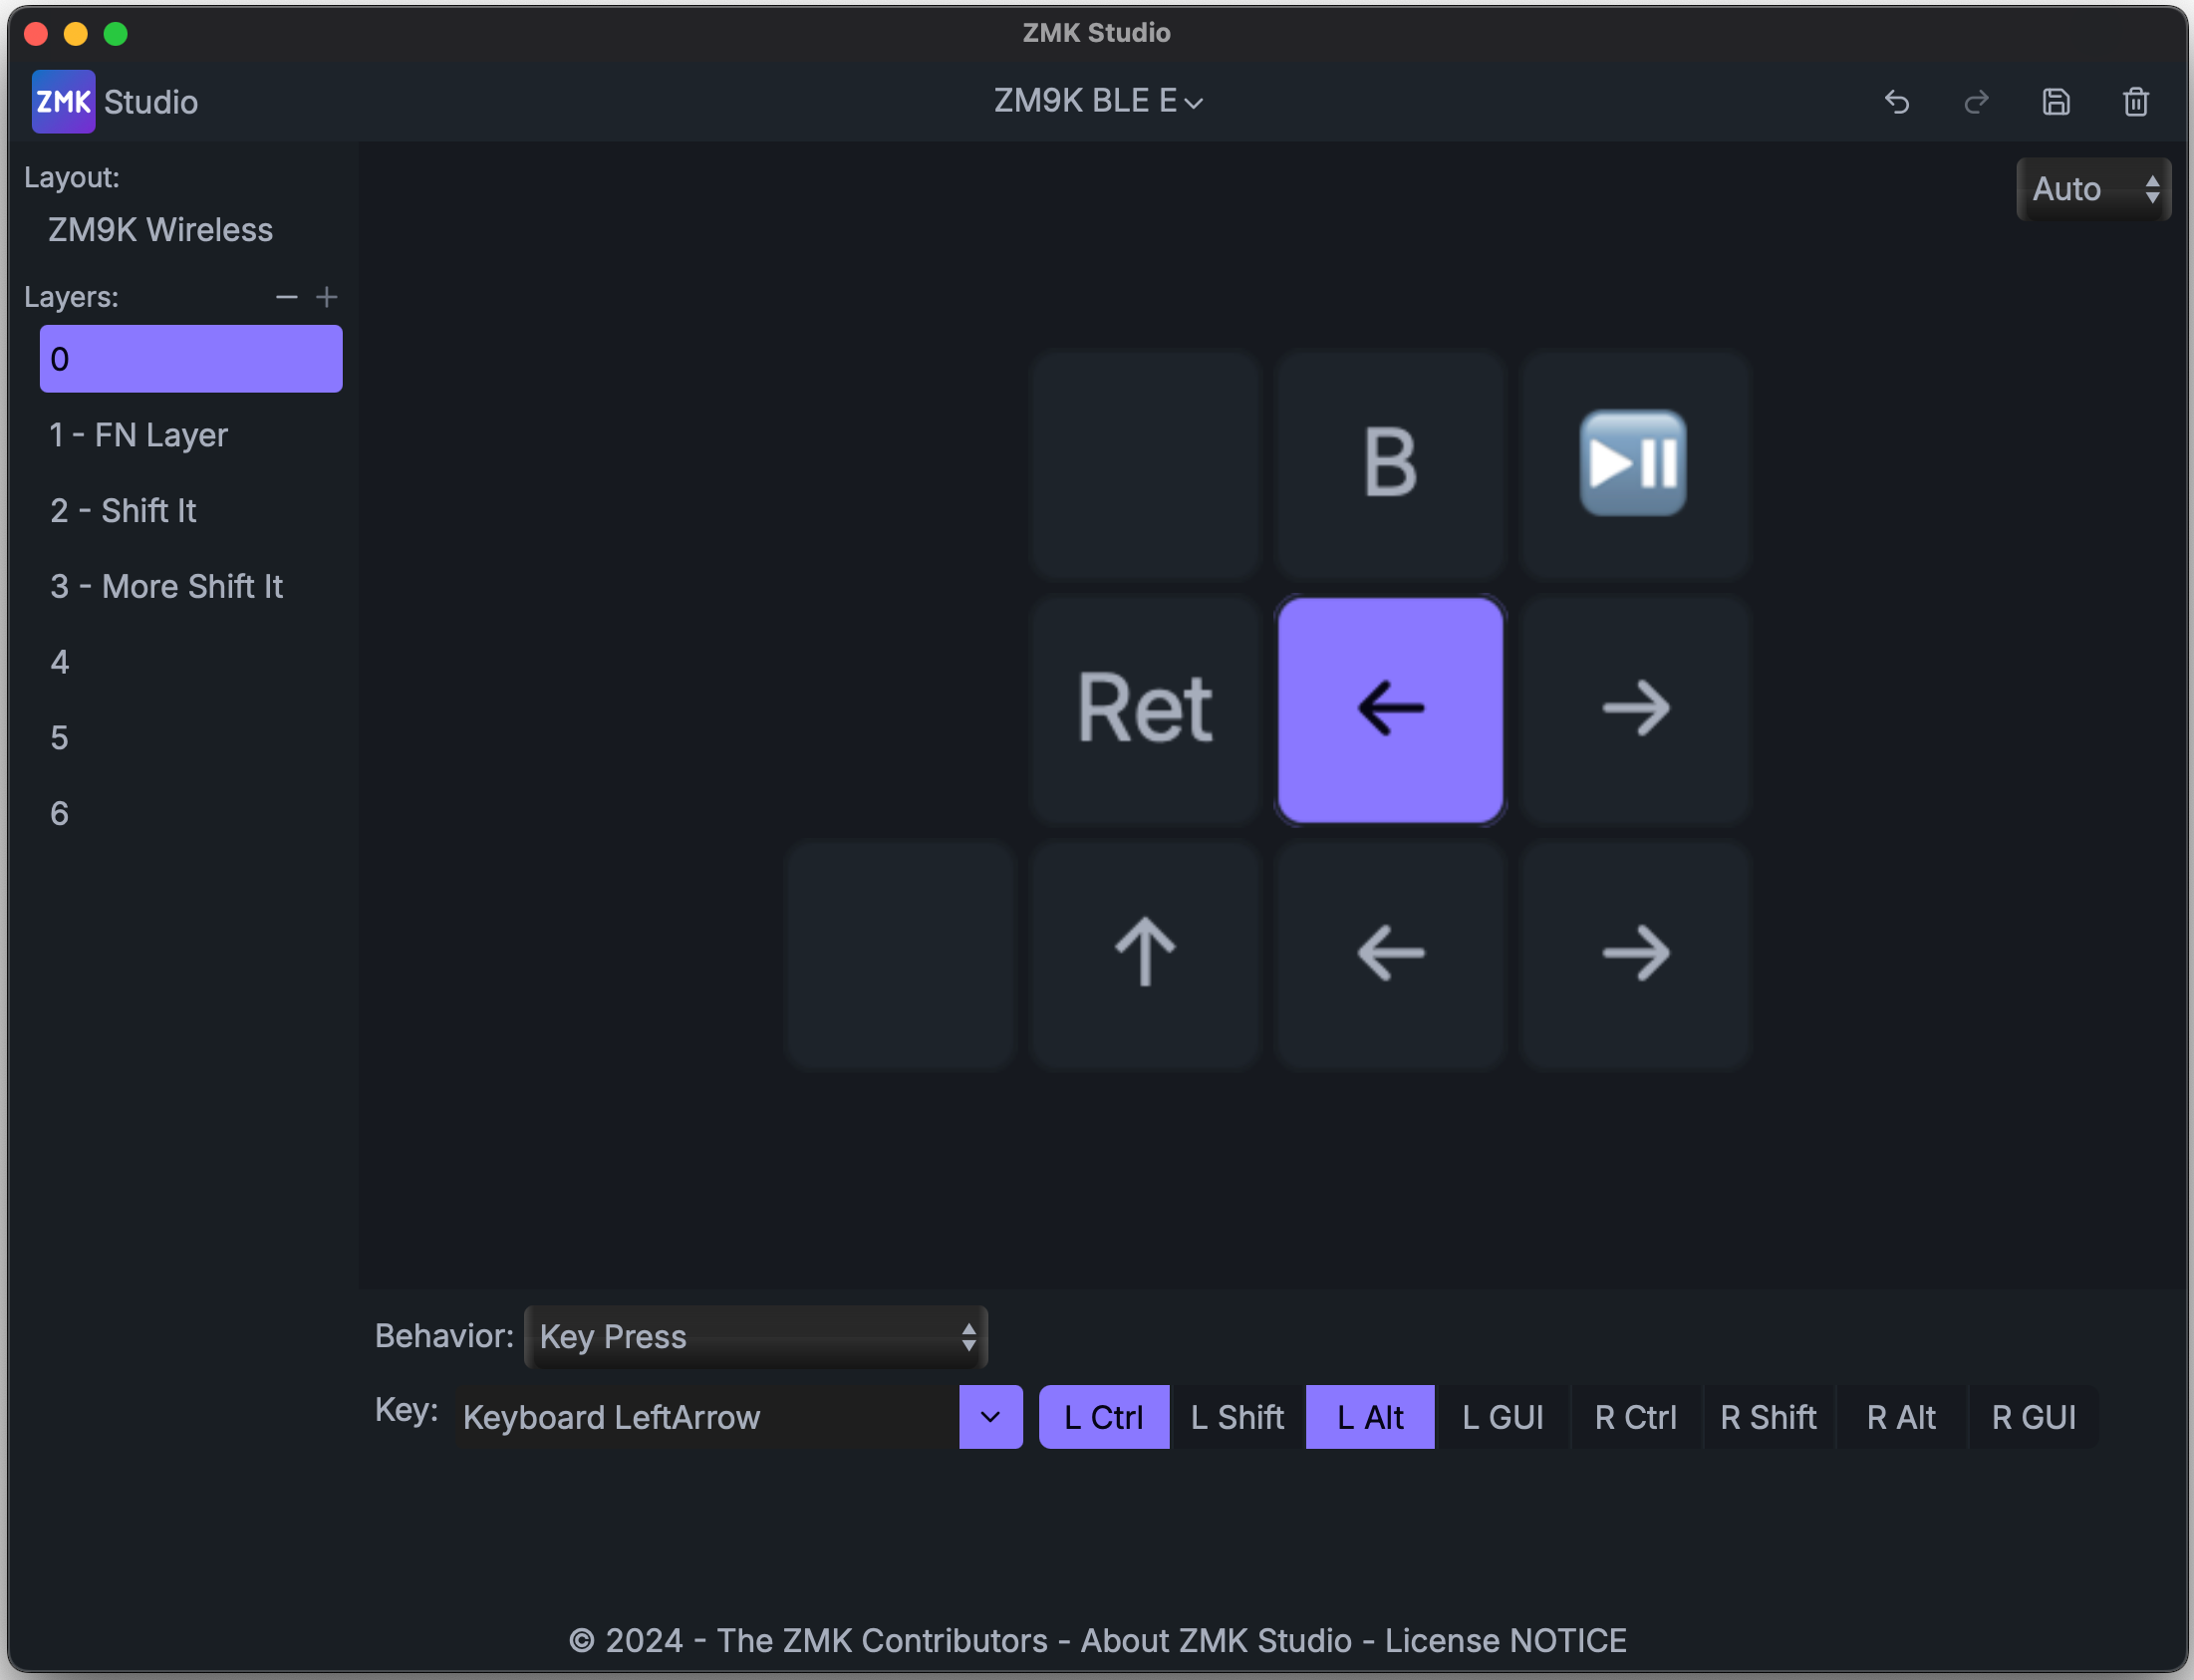The image size is (2194, 1680).
Task: Select the up arrow key
Action: point(1145,953)
